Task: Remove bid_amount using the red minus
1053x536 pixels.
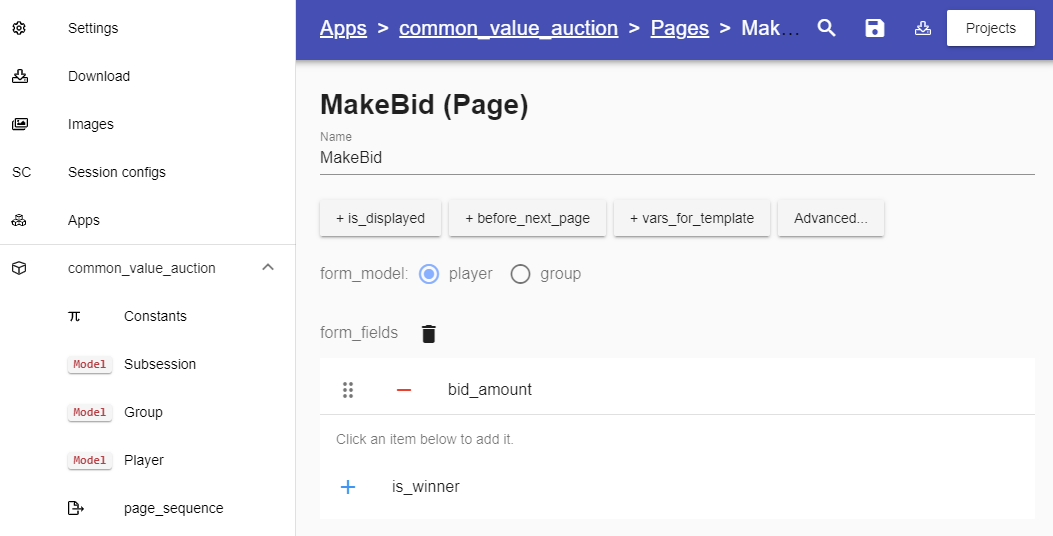Action: pyautogui.click(x=404, y=390)
